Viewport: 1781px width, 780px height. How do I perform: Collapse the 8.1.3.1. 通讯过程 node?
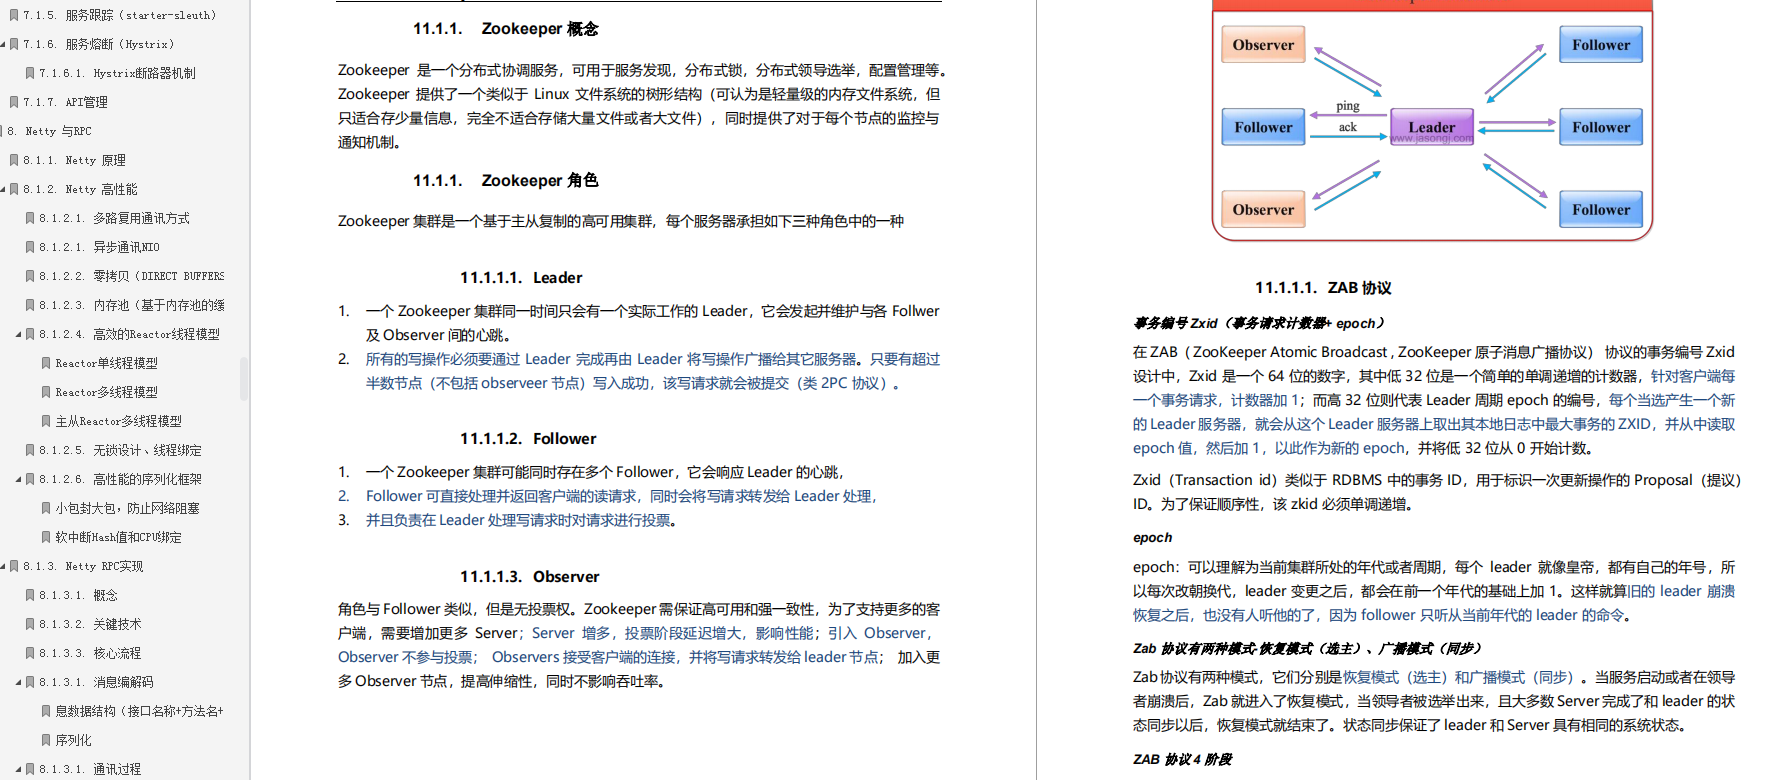(x=19, y=769)
